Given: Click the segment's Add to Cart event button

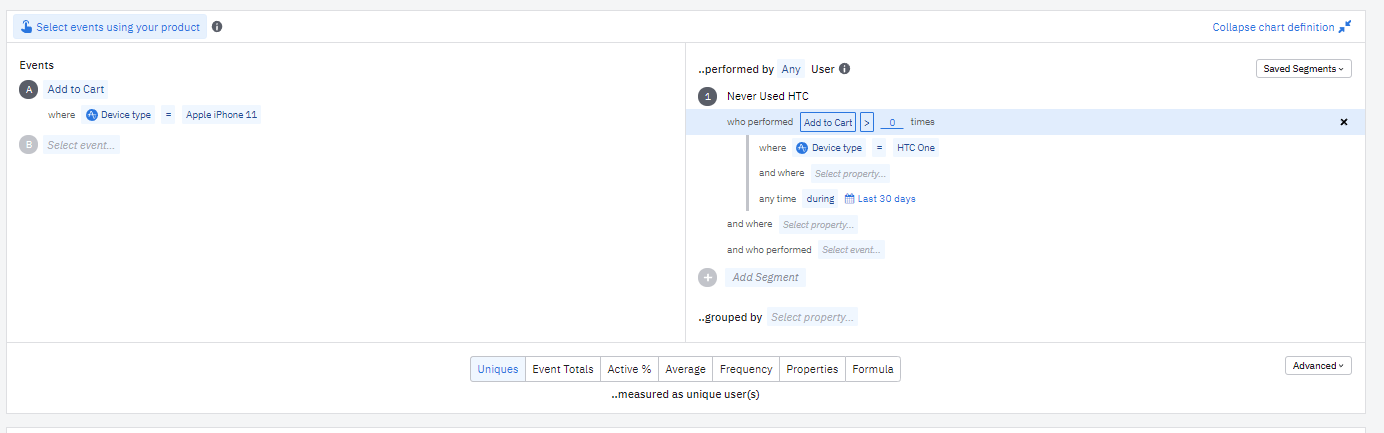Looking at the screenshot, I should [x=828, y=122].
